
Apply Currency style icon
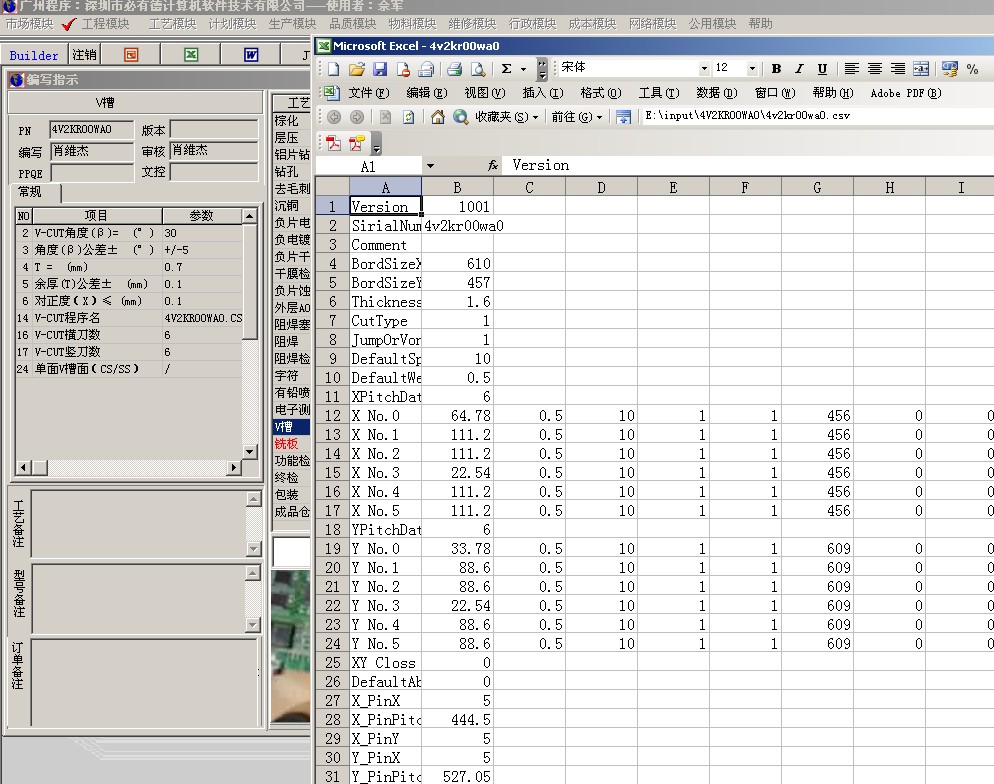tap(950, 68)
